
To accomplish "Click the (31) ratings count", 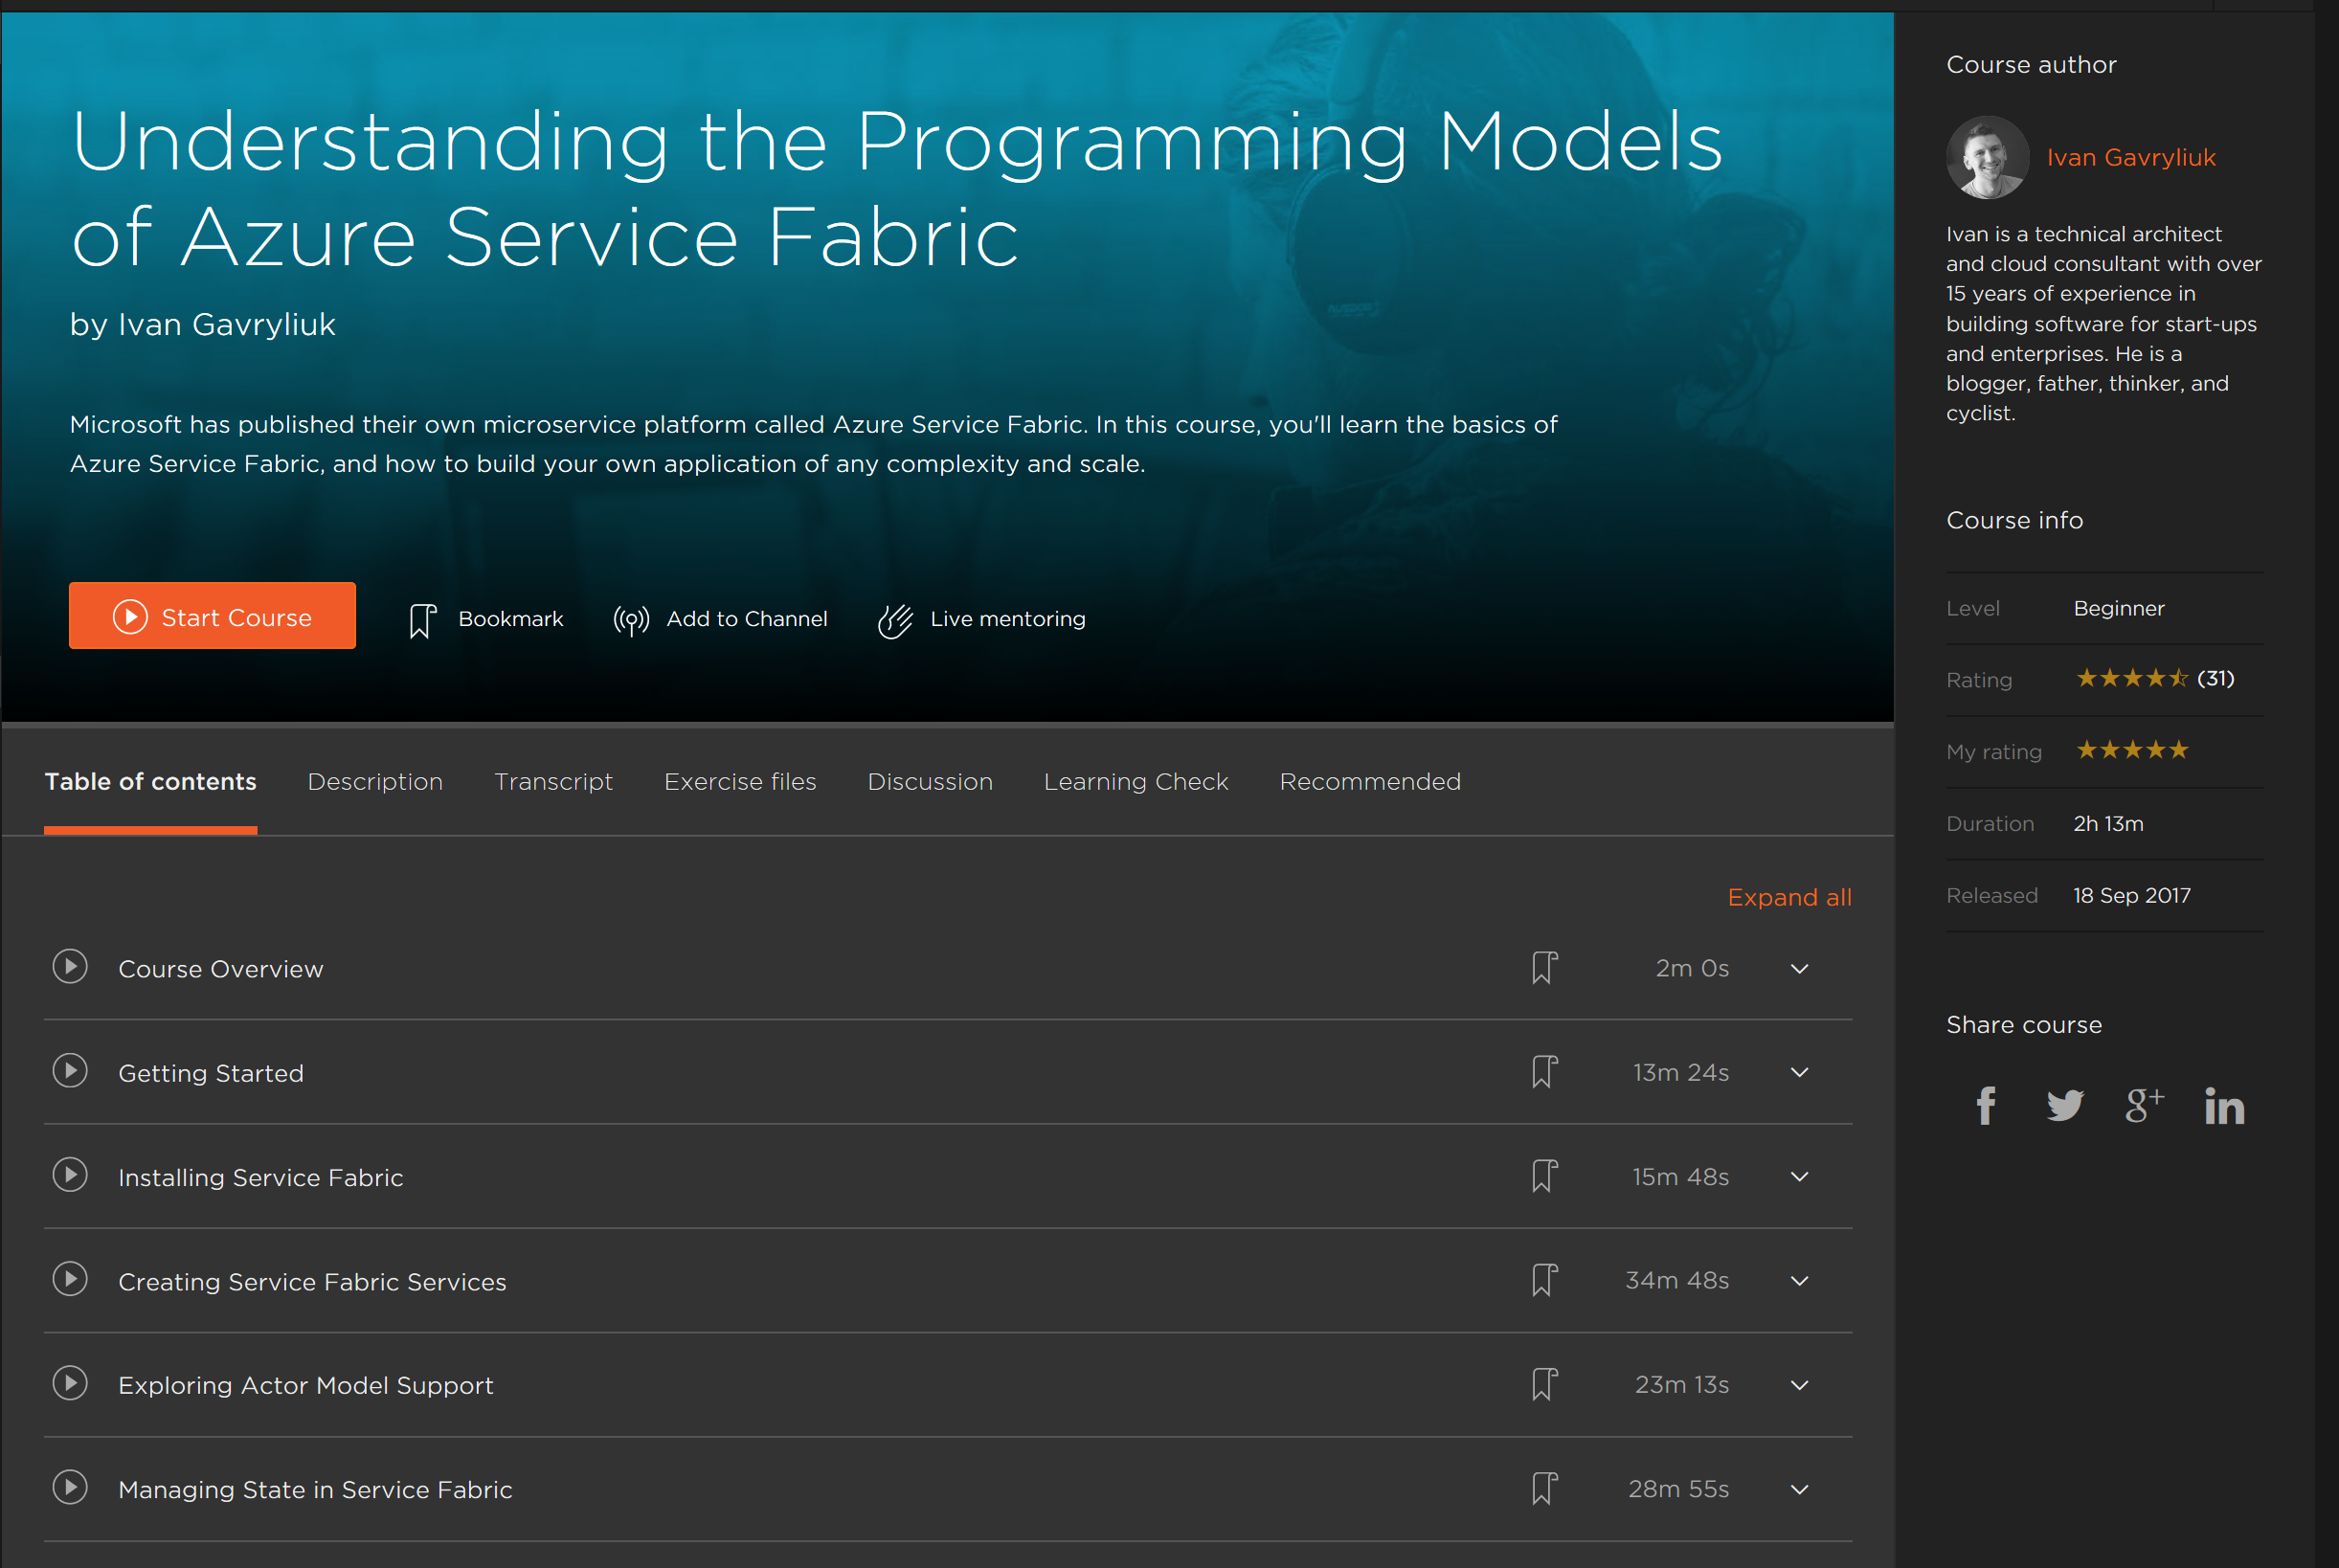I will [x=2215, y=678].
